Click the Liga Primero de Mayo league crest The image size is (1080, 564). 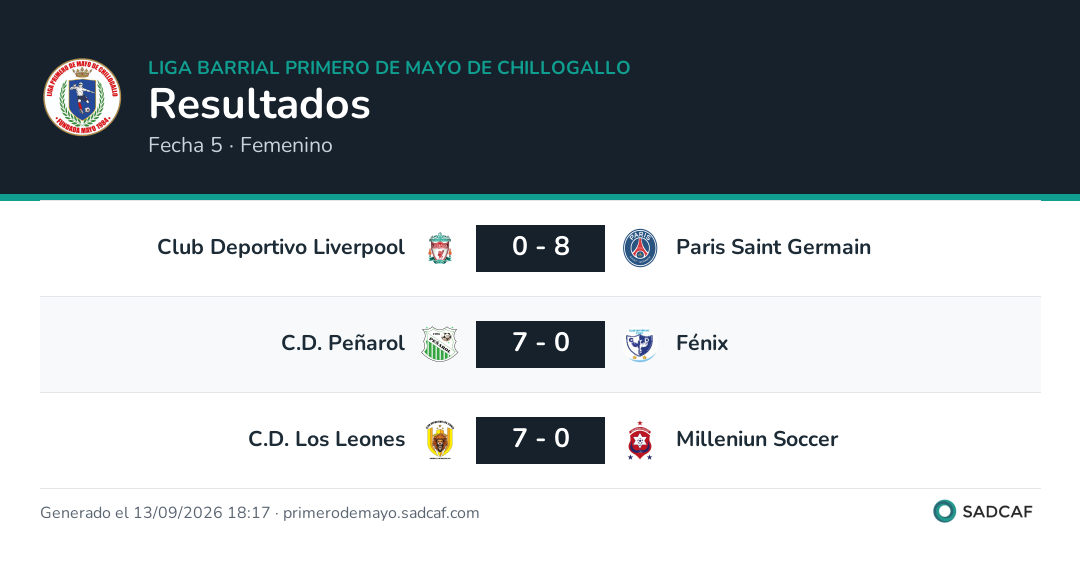(82, 96)
